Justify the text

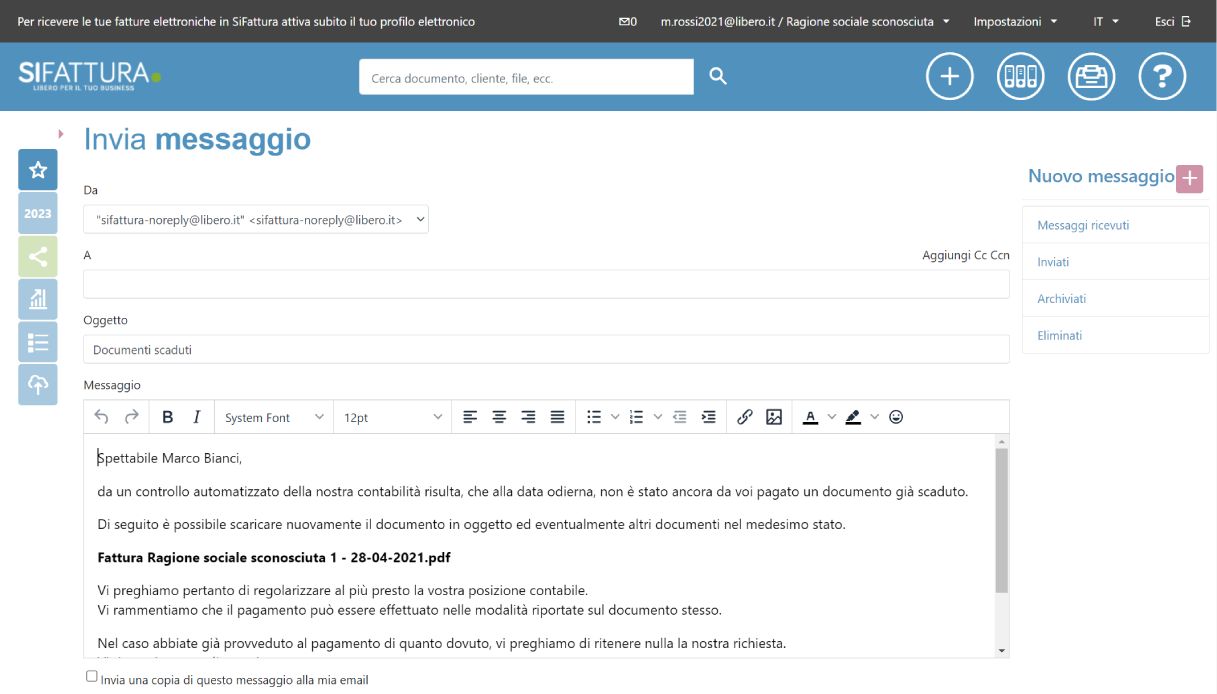tap(558, 417)
